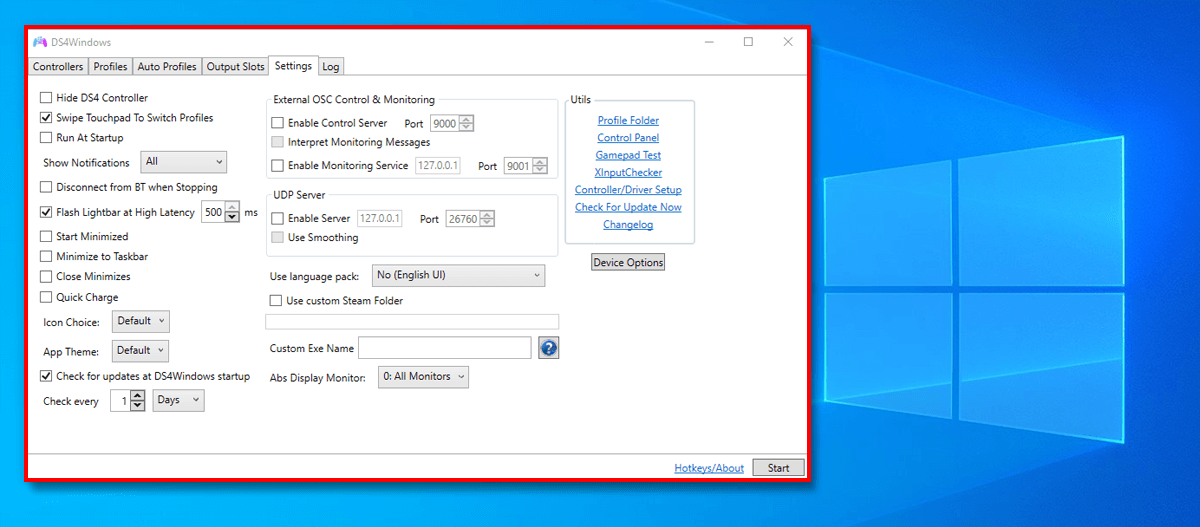
Task: Switch to the Controllers tab
Action: click(x=58, y=67)
